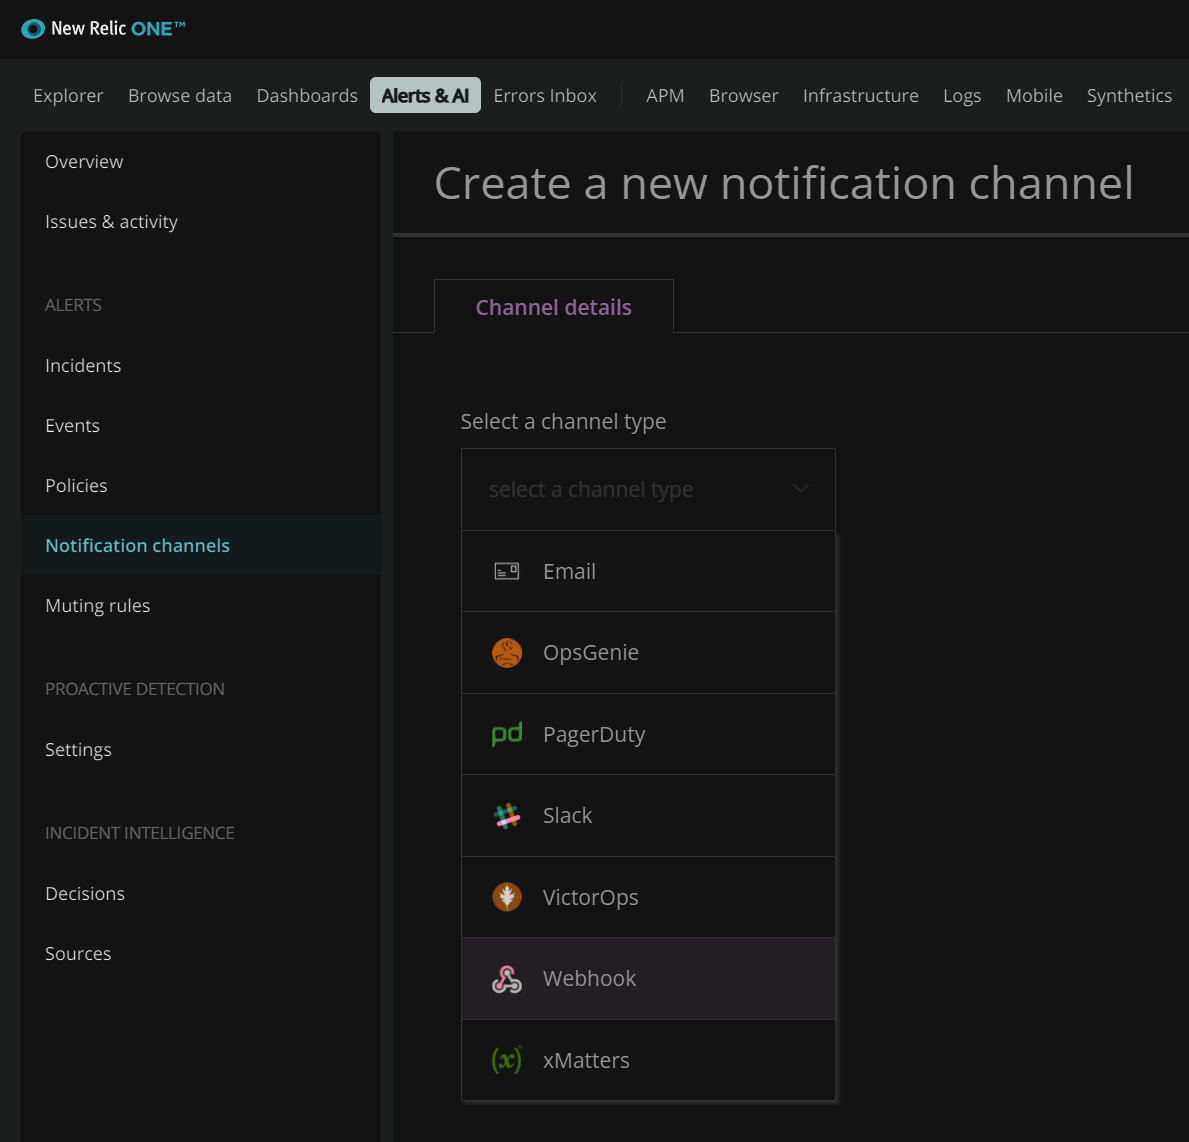Open Decisions under Incident Intelligence
The width and height of the screenshot is (1189, 1142).
[201, 893]
